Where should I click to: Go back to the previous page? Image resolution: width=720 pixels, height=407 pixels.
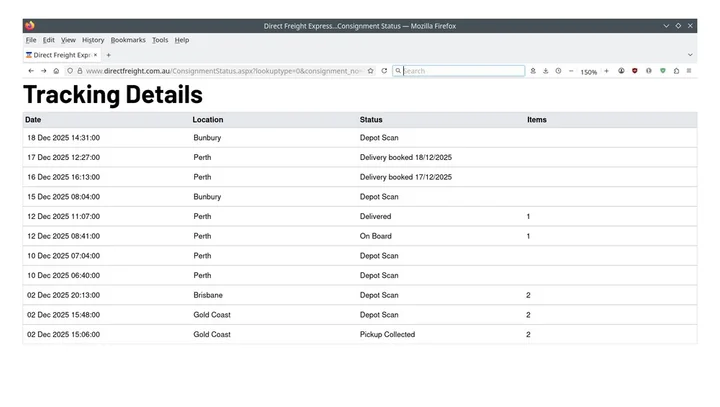pyautogui.click(x=31, y=71)
